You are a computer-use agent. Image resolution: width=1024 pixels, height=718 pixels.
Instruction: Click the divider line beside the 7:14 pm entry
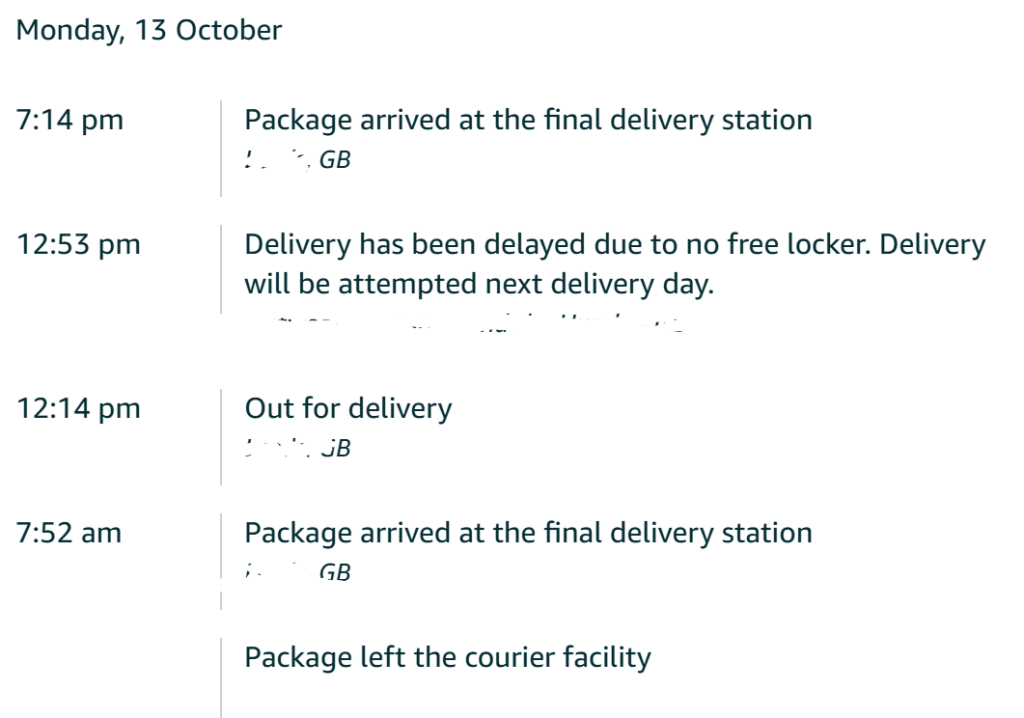[x=221, y=147]
